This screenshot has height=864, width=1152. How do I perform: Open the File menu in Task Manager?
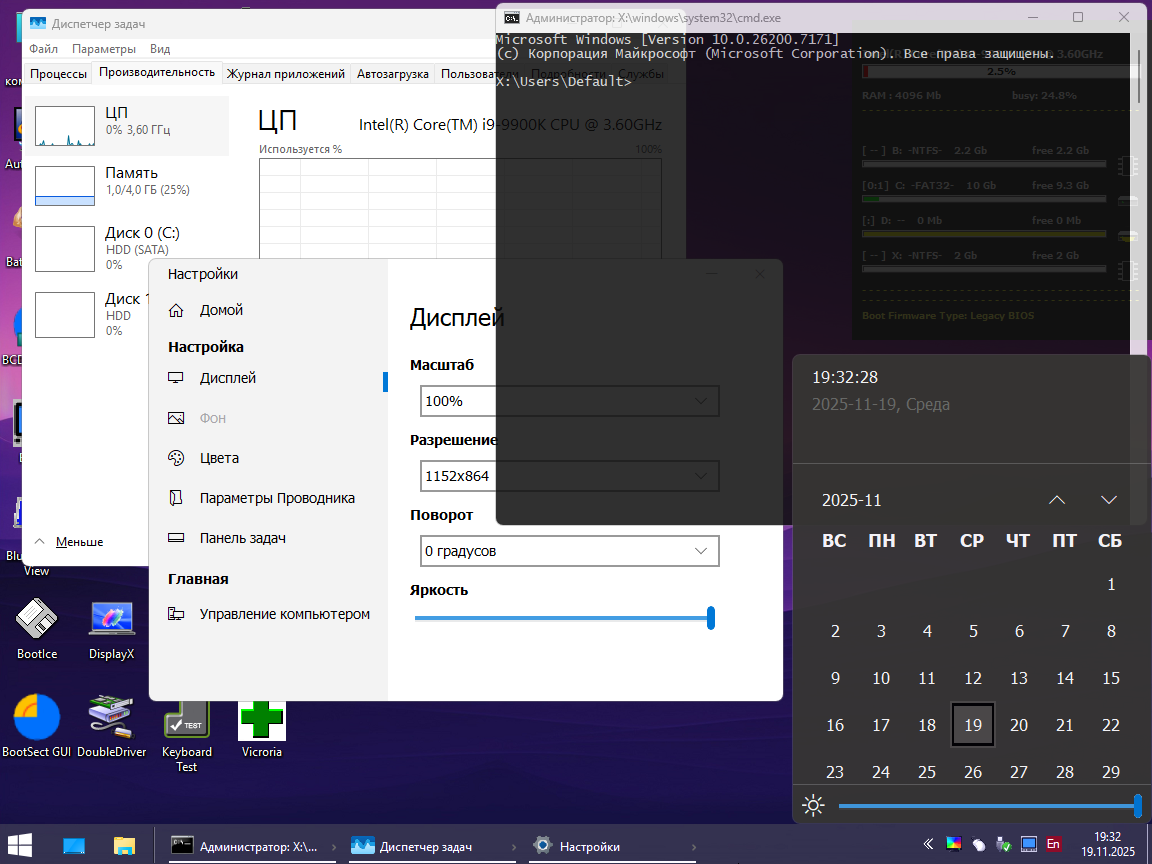click(x=43, y=48)
